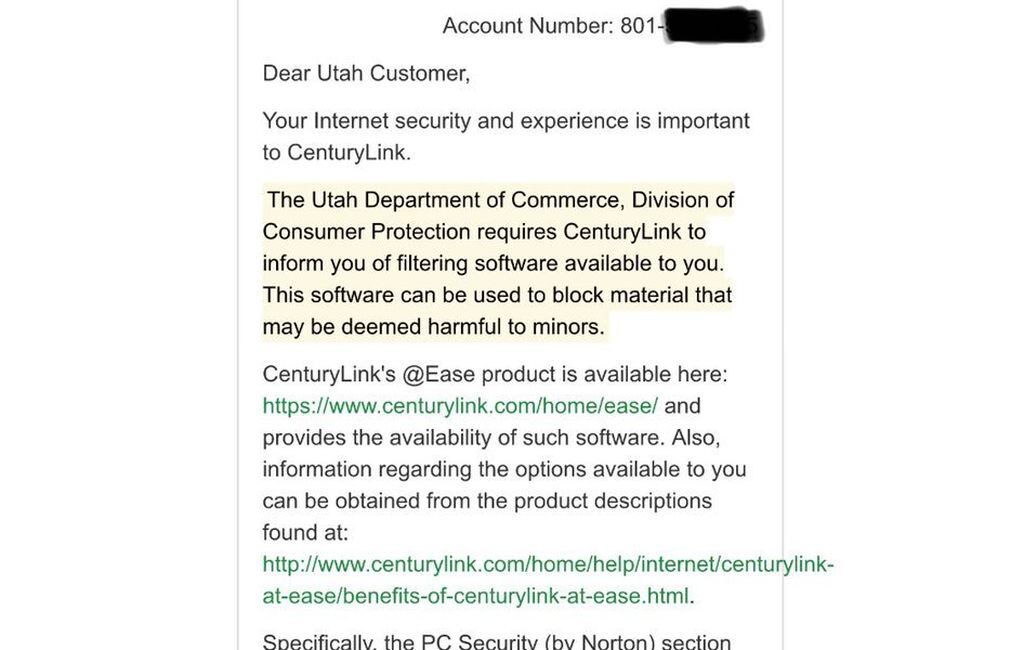This screenshot has height=650, width=1024.
Task: Click the text 'product is available here:'
Action: pos(604,374)
